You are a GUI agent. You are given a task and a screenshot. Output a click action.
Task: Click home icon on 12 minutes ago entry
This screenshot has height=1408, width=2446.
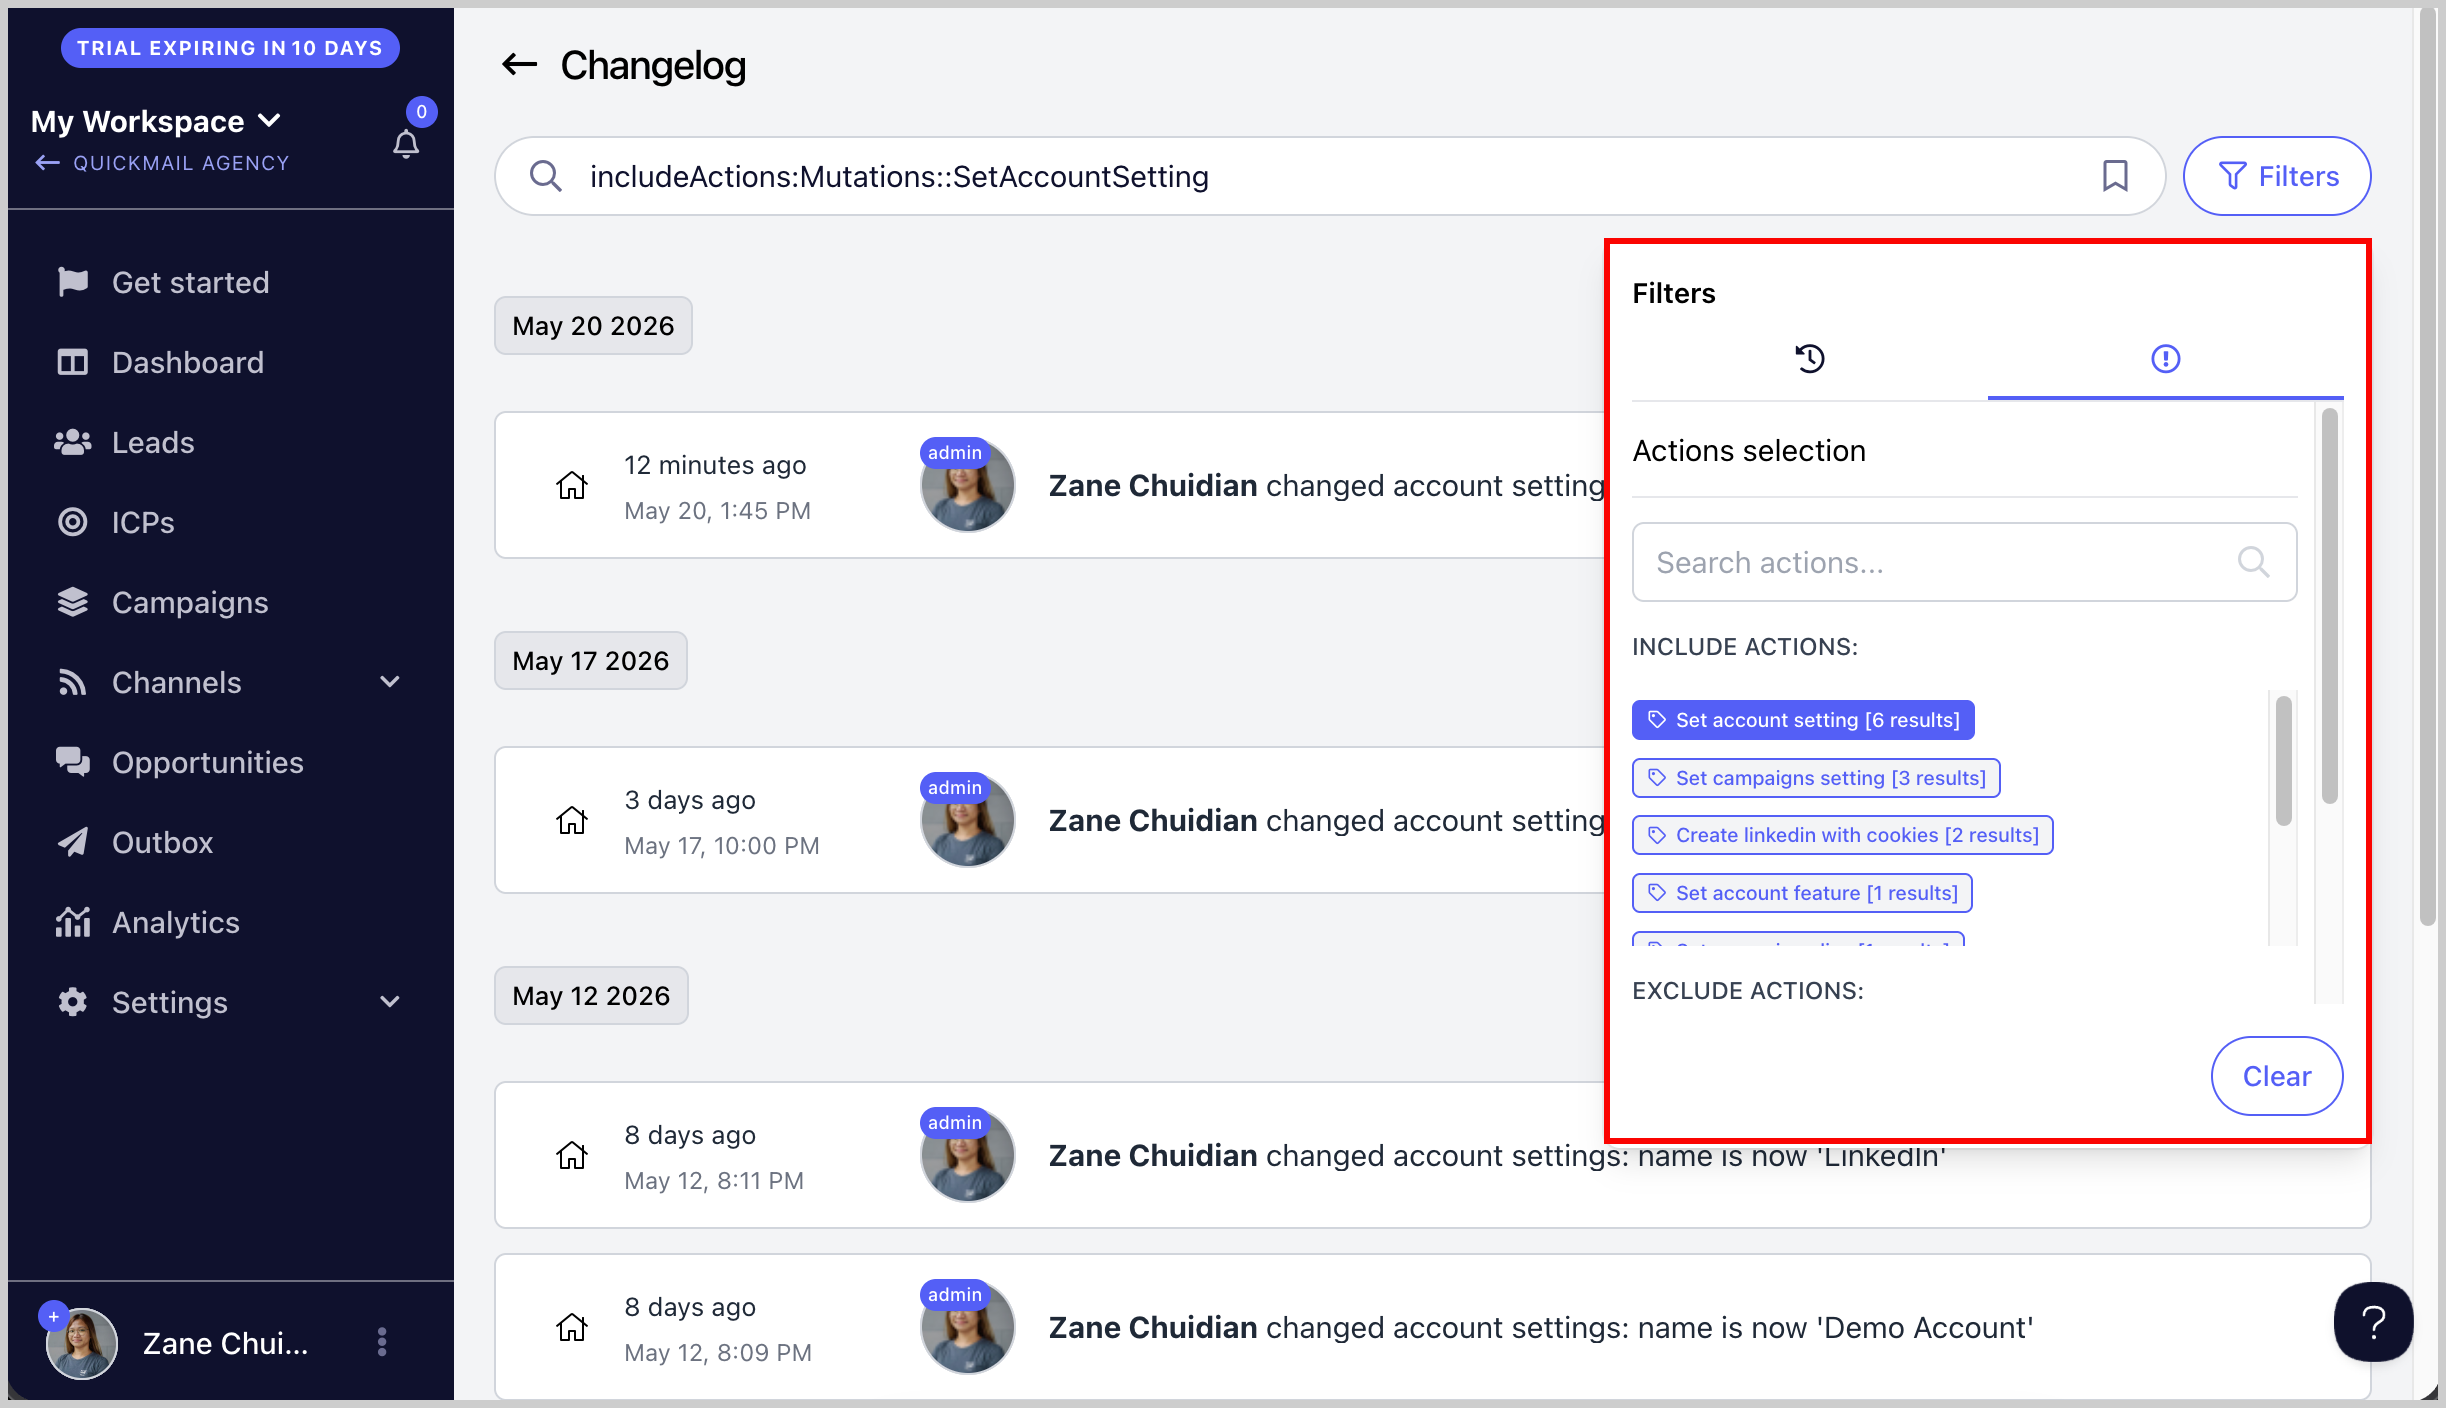(x=572, y=486)
